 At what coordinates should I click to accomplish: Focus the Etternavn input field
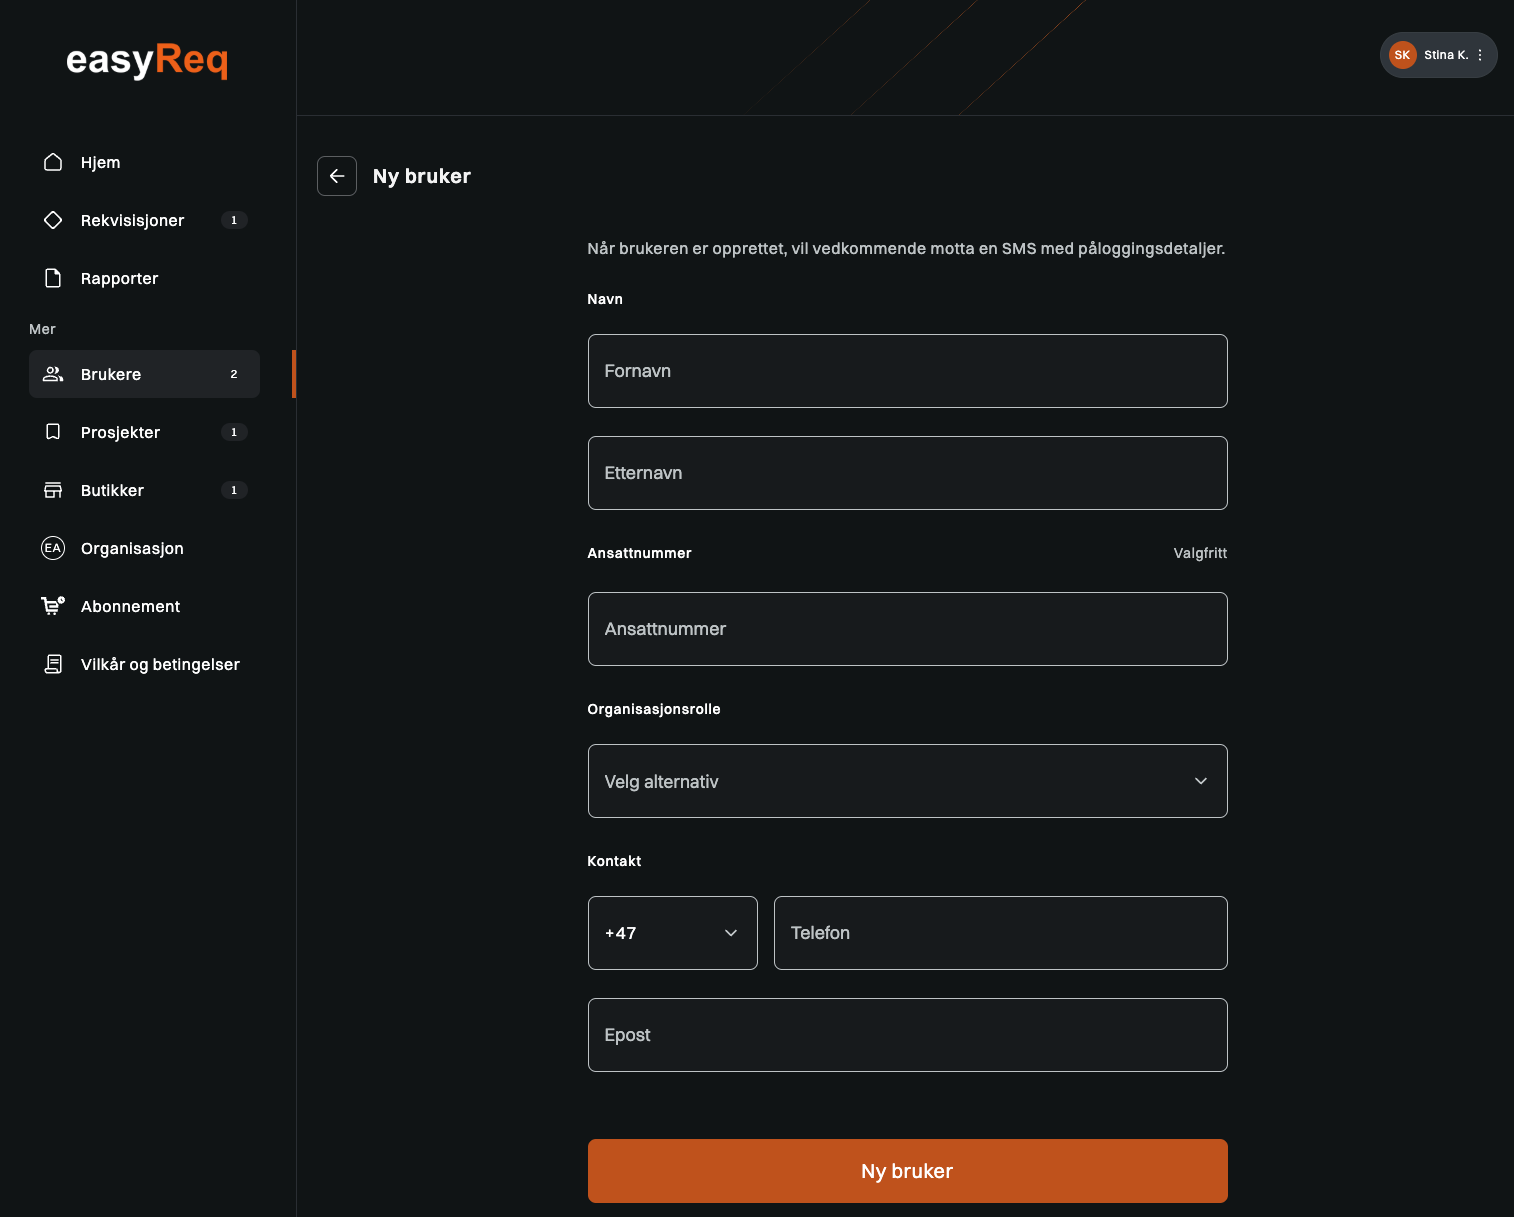[x=908, y=473]
